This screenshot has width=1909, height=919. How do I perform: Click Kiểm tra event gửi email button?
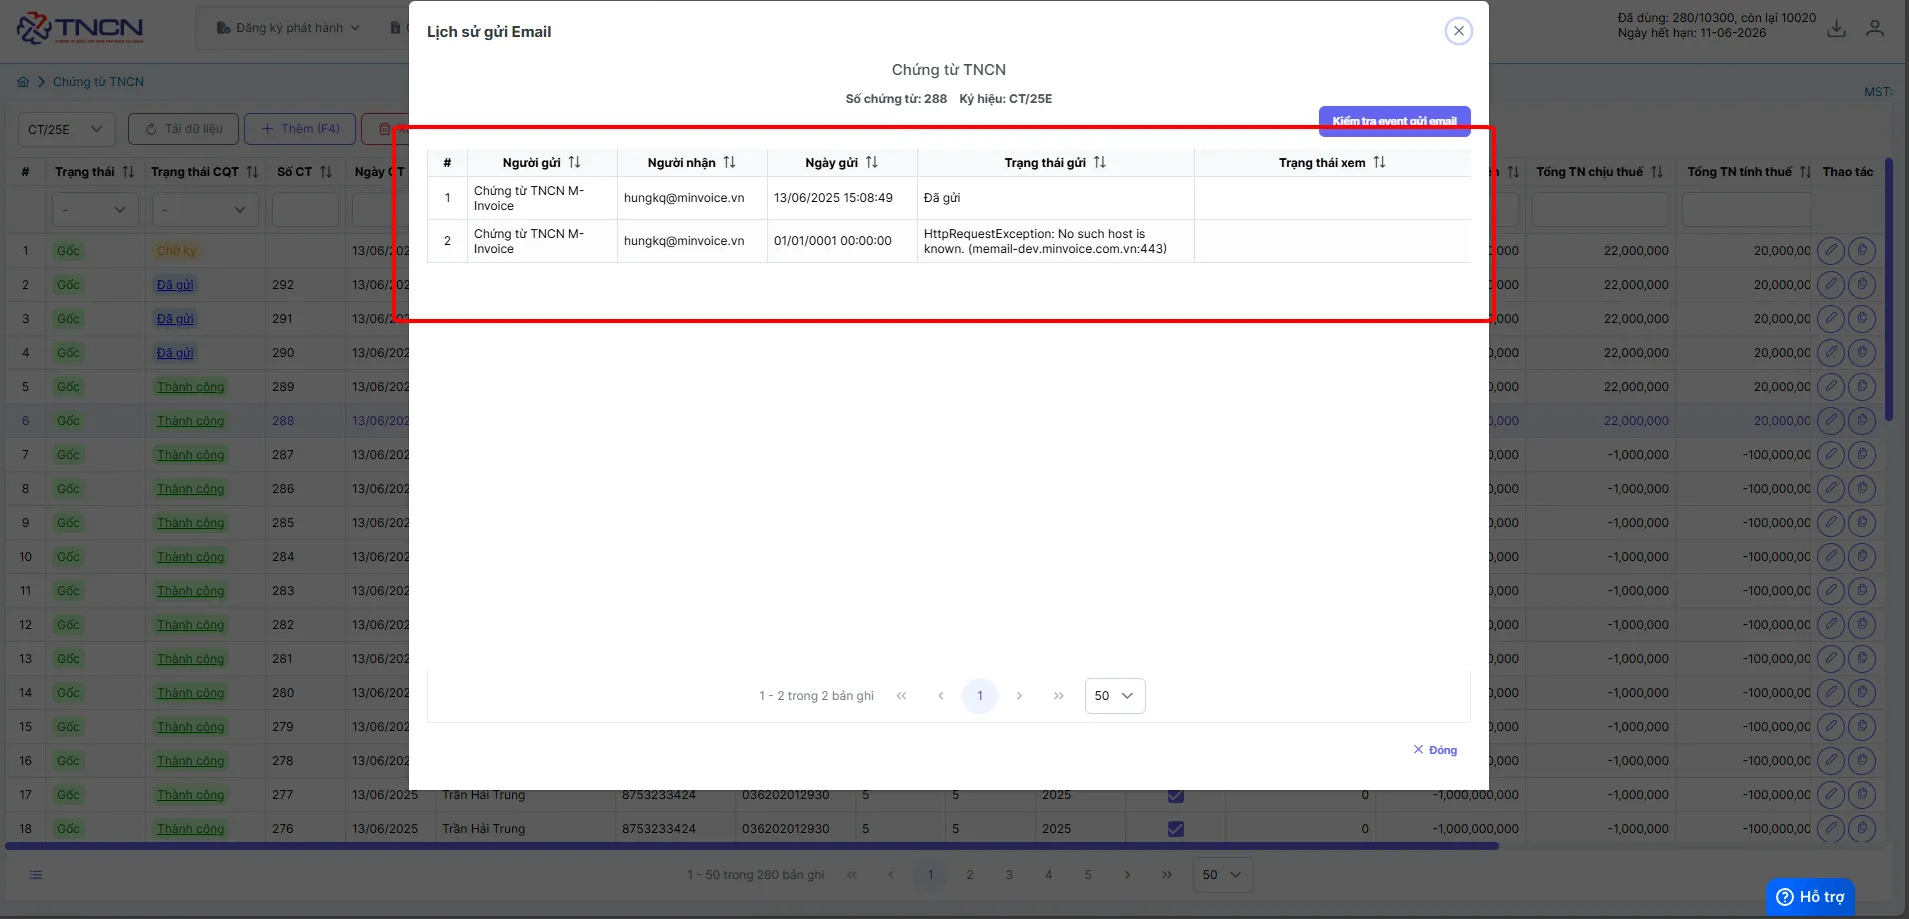click(x=1395, y=121)
